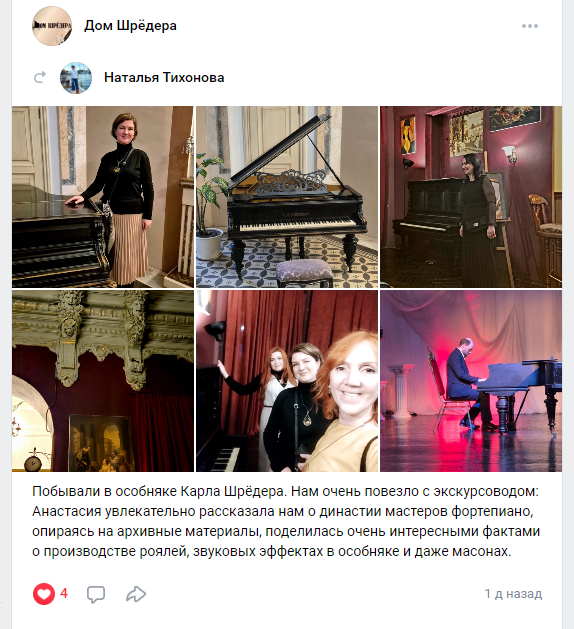Open the photo of open grand piano
Screen dimensions: 574x629
[x=287, y=197]
